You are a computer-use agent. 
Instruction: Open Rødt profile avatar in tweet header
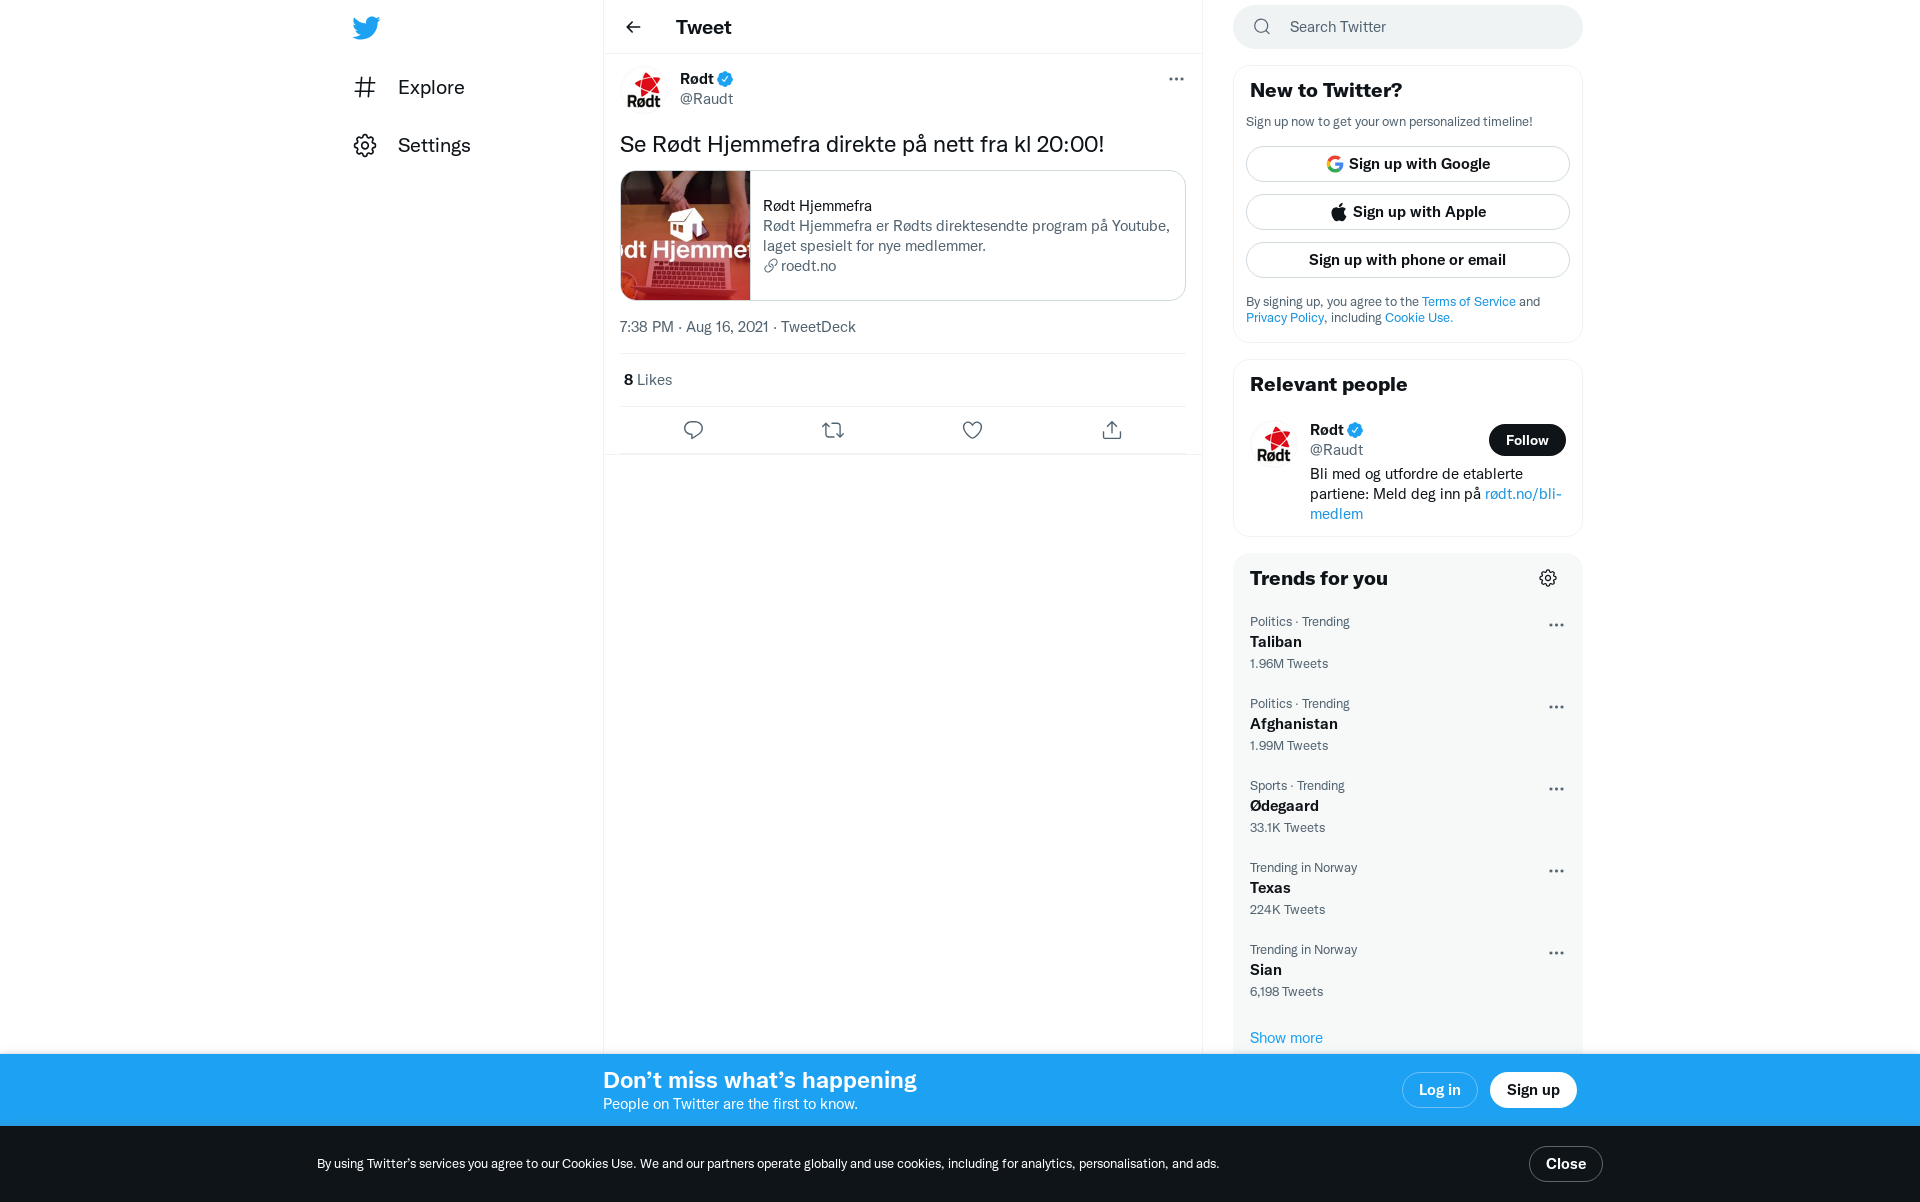644,89
